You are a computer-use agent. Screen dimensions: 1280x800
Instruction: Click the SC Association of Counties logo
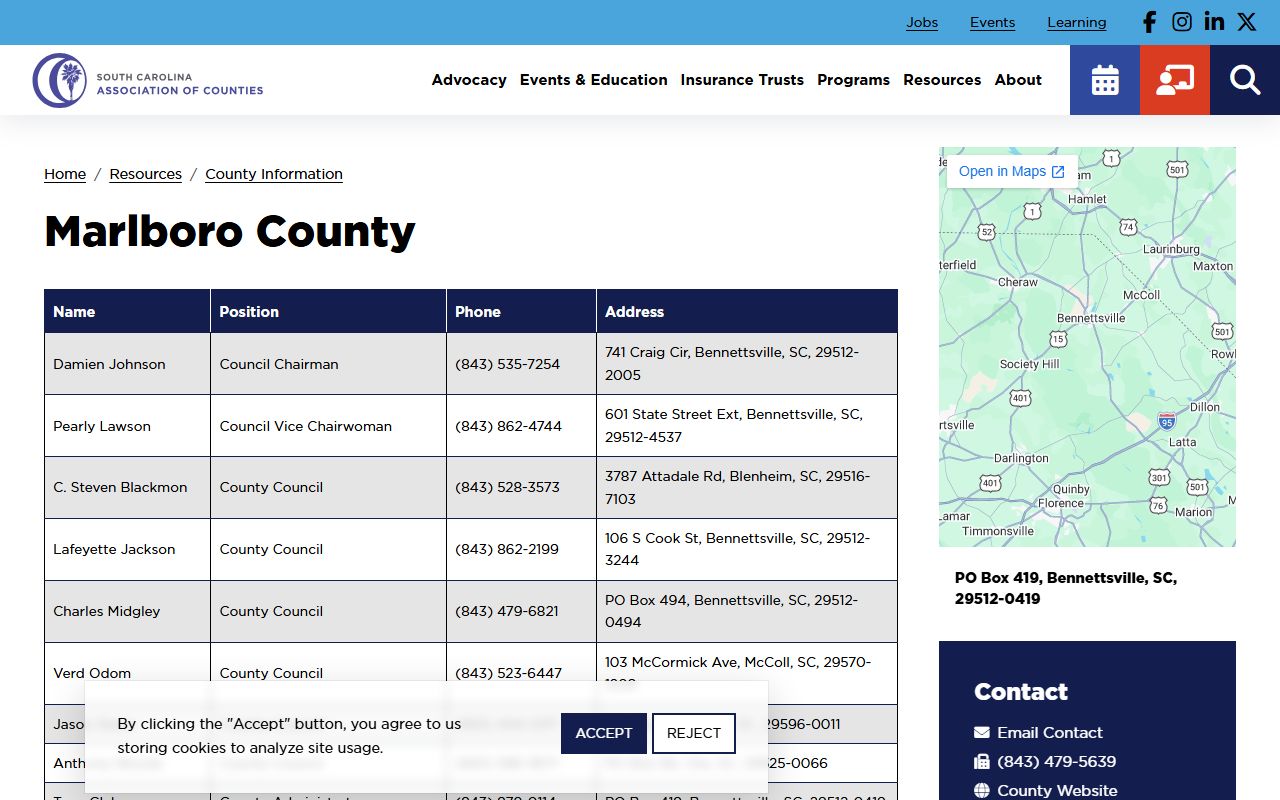pyautogui.click(x=148, y=80)
